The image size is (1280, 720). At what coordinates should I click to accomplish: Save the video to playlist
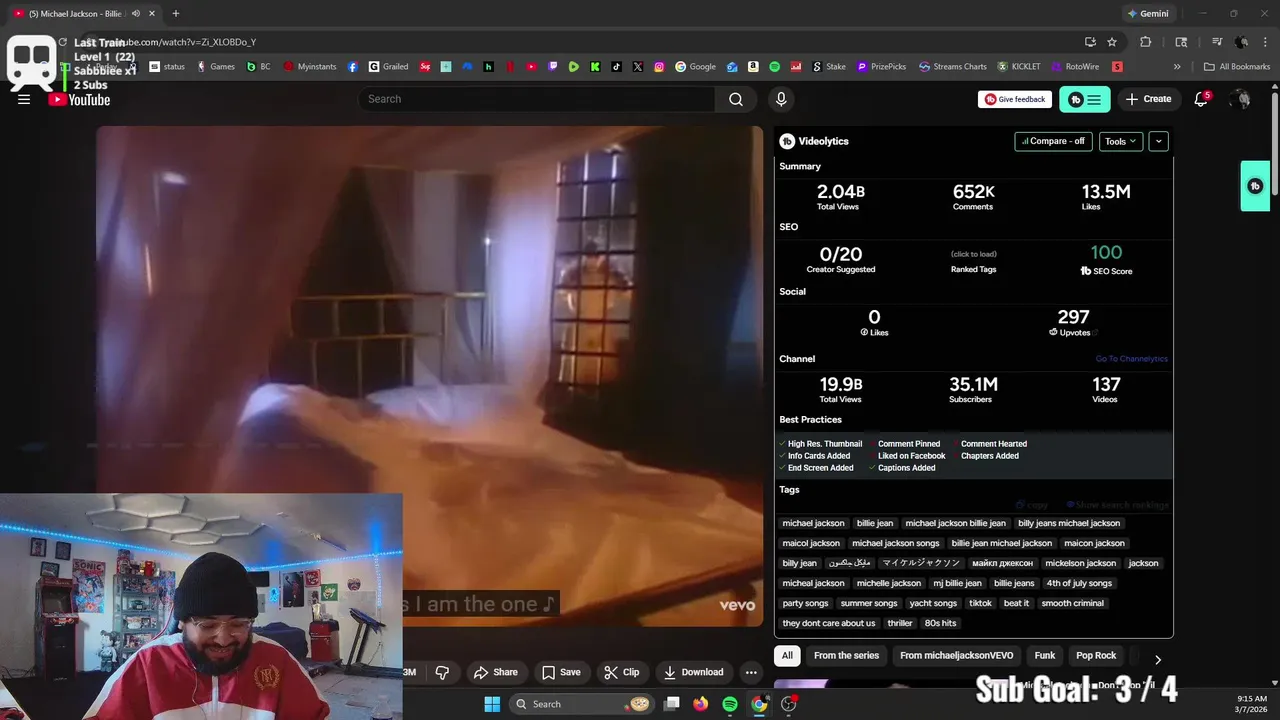[x=561, y=672]
